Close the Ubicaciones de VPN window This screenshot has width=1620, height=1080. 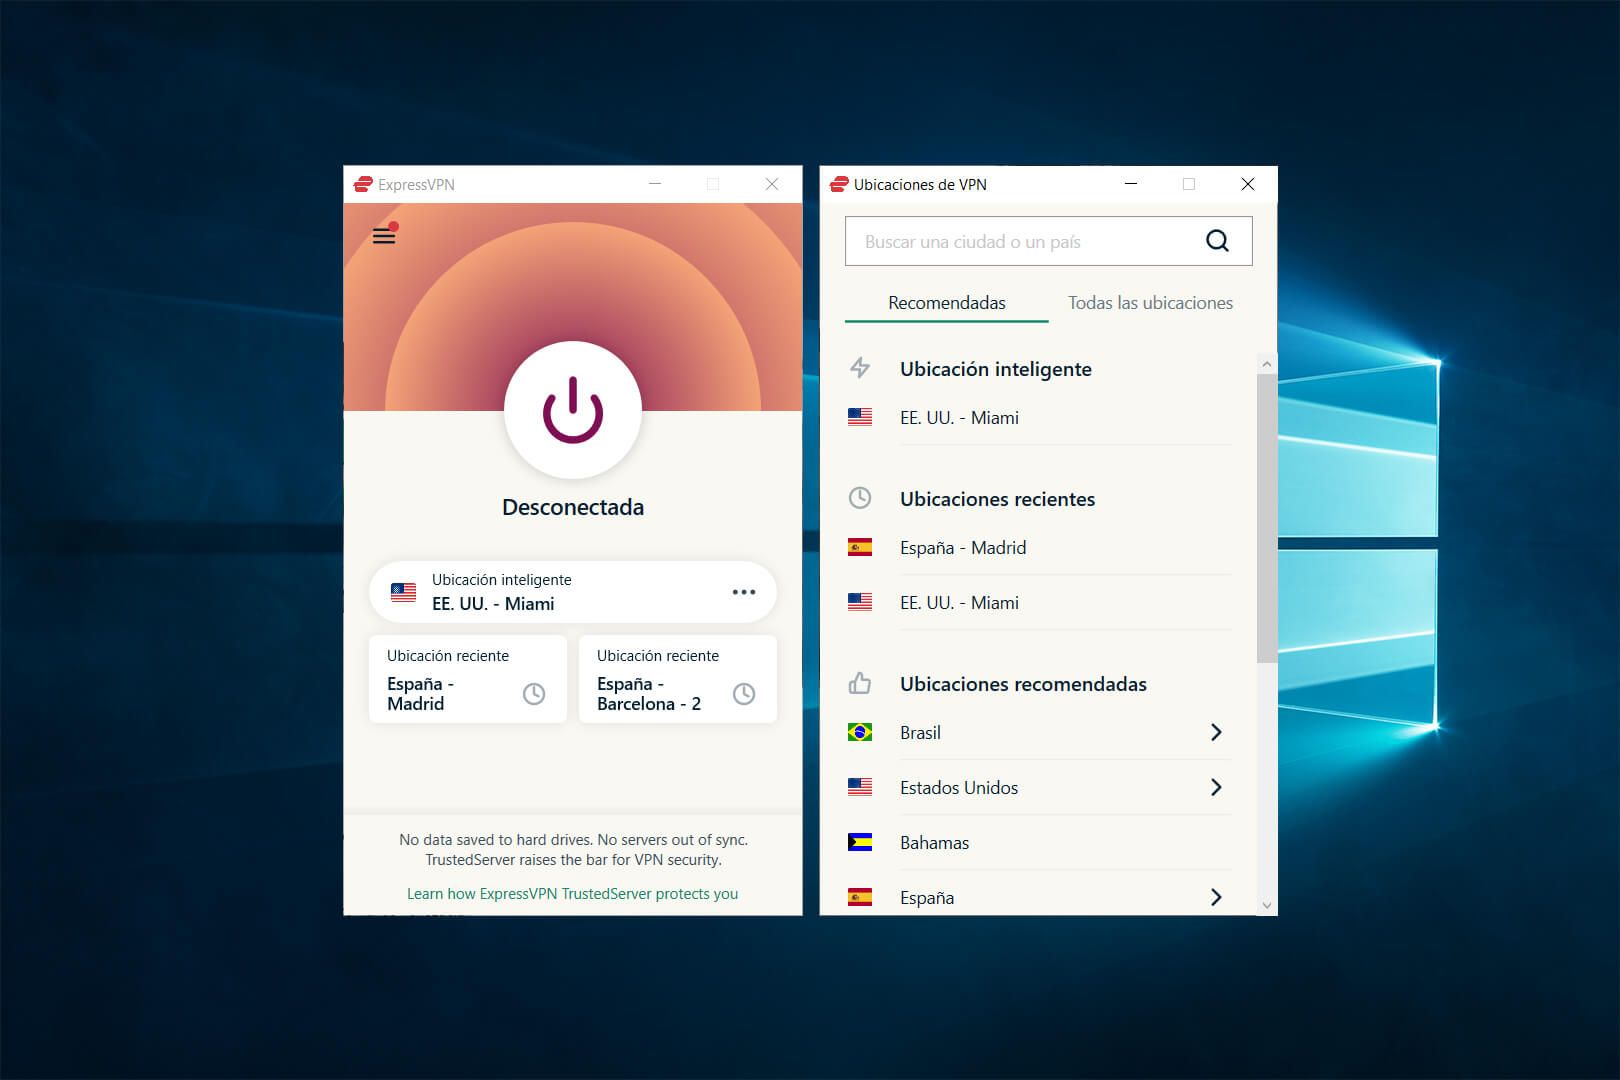coord(1247,184)
